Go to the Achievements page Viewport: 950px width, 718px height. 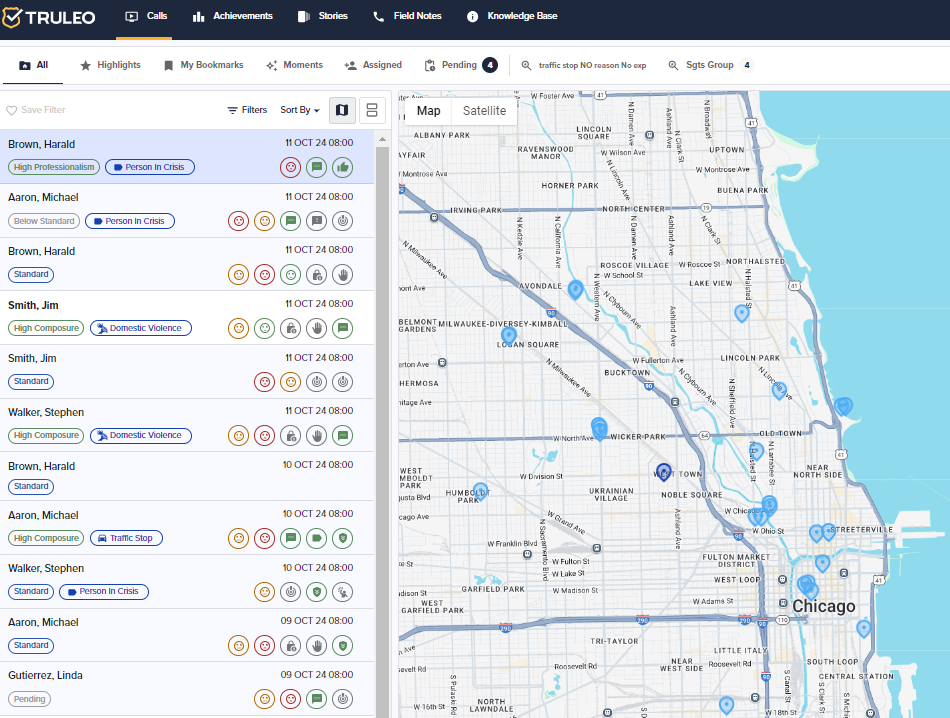pyautogui.click(x=233, y=16)
